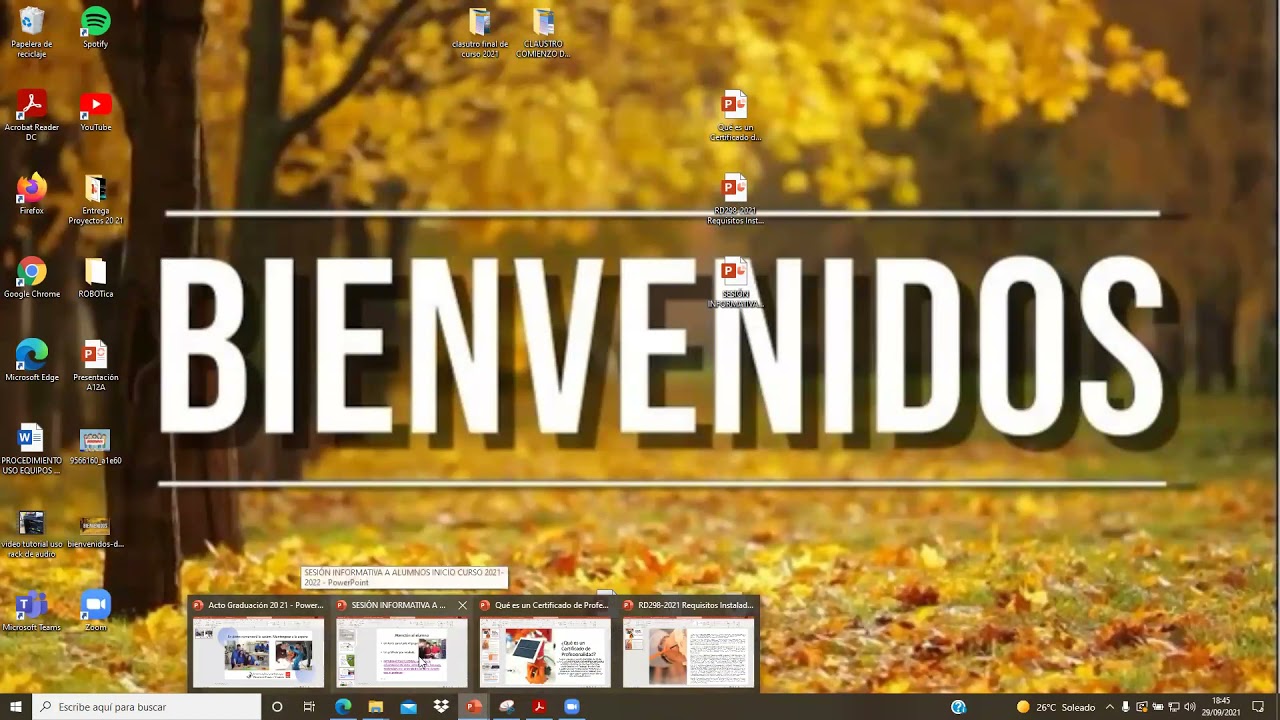Viewport: 1280px width, 720px height.
Task: Launch Google Chrome from the desktop
Action: pos(31,277)
